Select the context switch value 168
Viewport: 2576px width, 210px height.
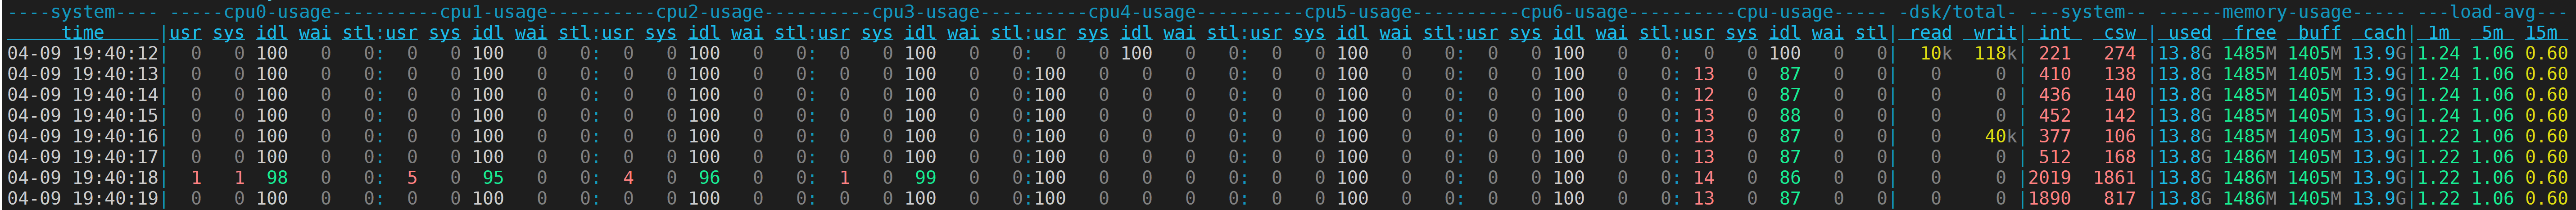coord(2119,157)
